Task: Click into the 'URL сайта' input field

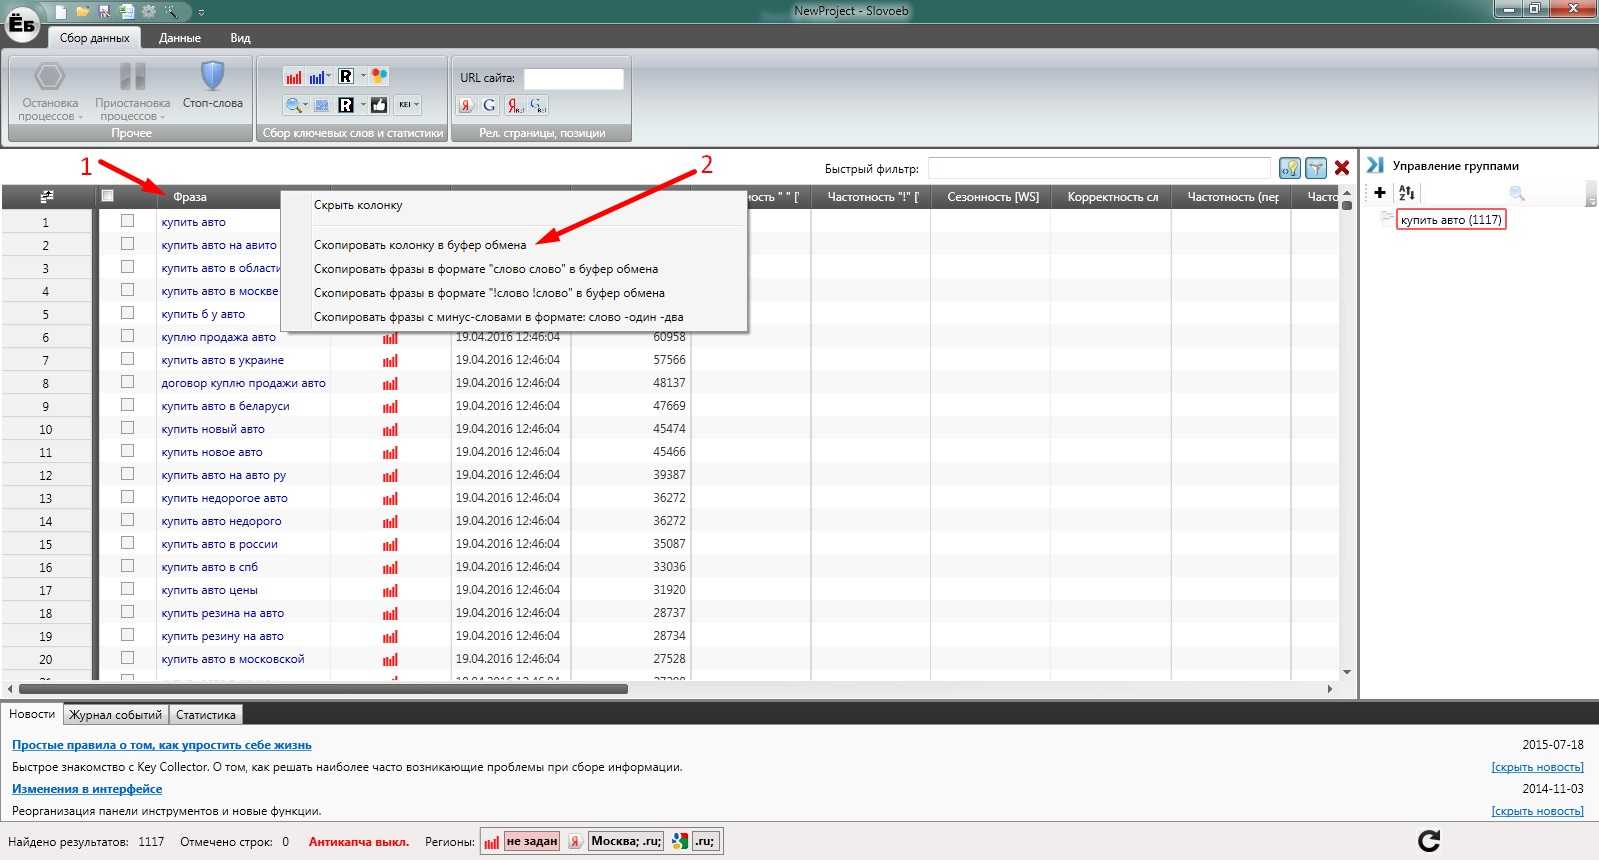Action: pyautogui.click(x=573, y=78)
